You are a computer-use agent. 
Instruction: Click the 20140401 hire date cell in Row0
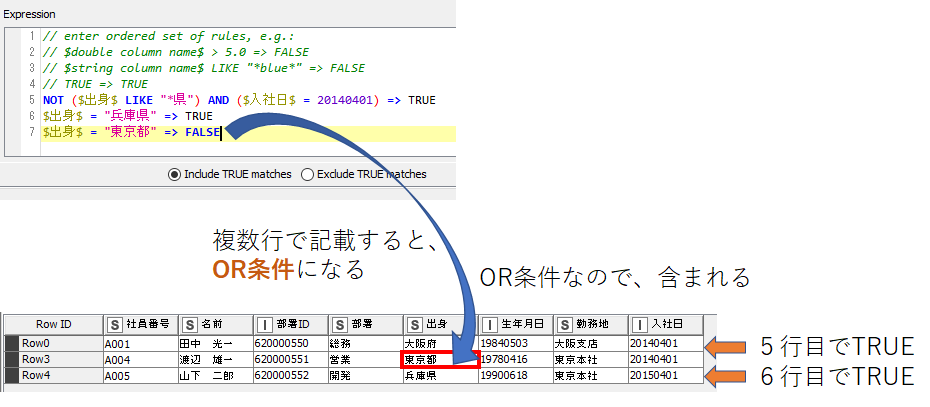coord(666,343)
